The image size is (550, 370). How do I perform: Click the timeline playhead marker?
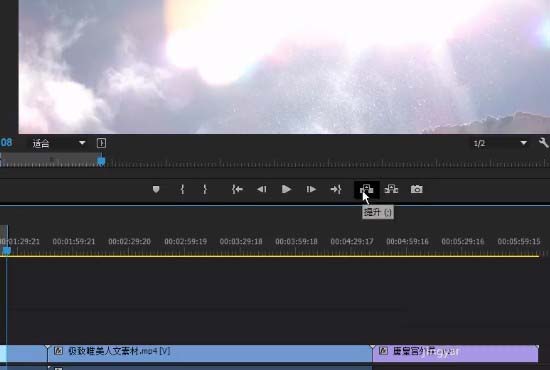(x=7, y=250)
